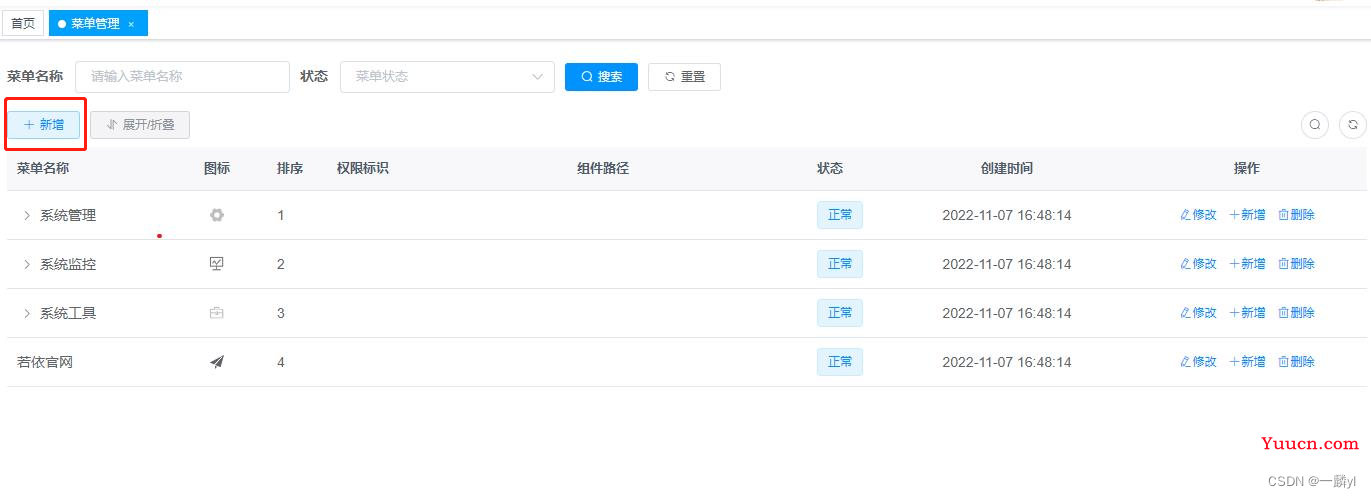Click the monitor icon in 系统监控 row
The width and height of the screenshot is (1371, 498).
pos(217,264)
